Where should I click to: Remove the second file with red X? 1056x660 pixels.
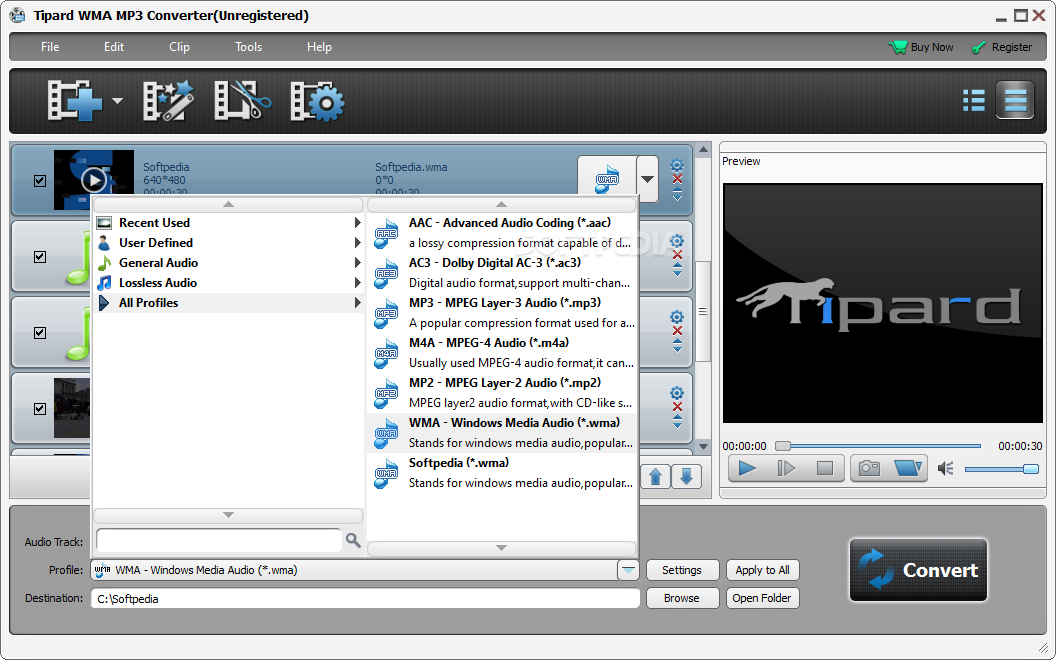tap(678, 255)
